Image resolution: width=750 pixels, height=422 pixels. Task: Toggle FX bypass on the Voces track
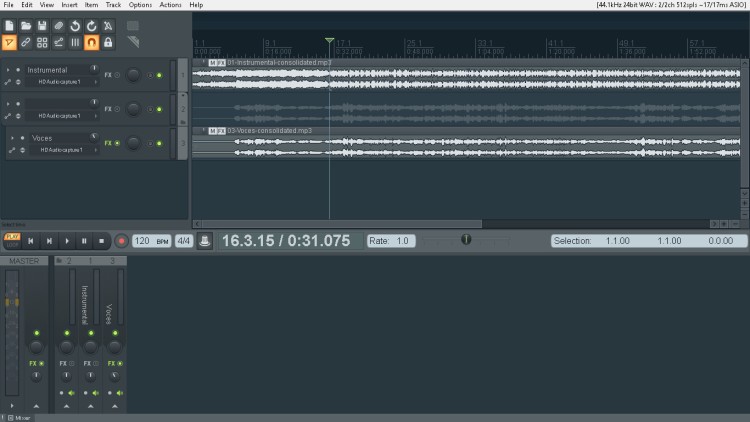[x=118, y=143]
